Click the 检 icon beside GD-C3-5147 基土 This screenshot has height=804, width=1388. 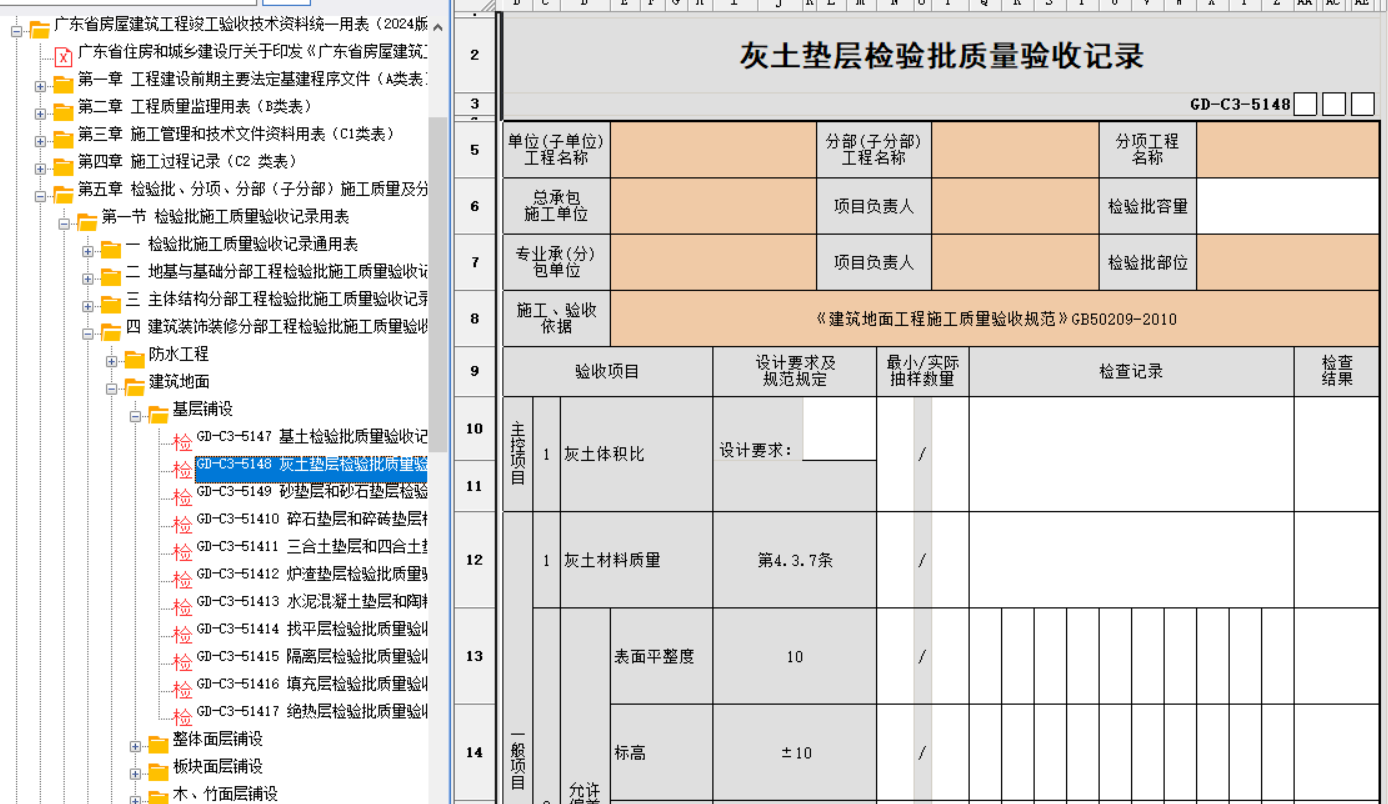[182, 442]
